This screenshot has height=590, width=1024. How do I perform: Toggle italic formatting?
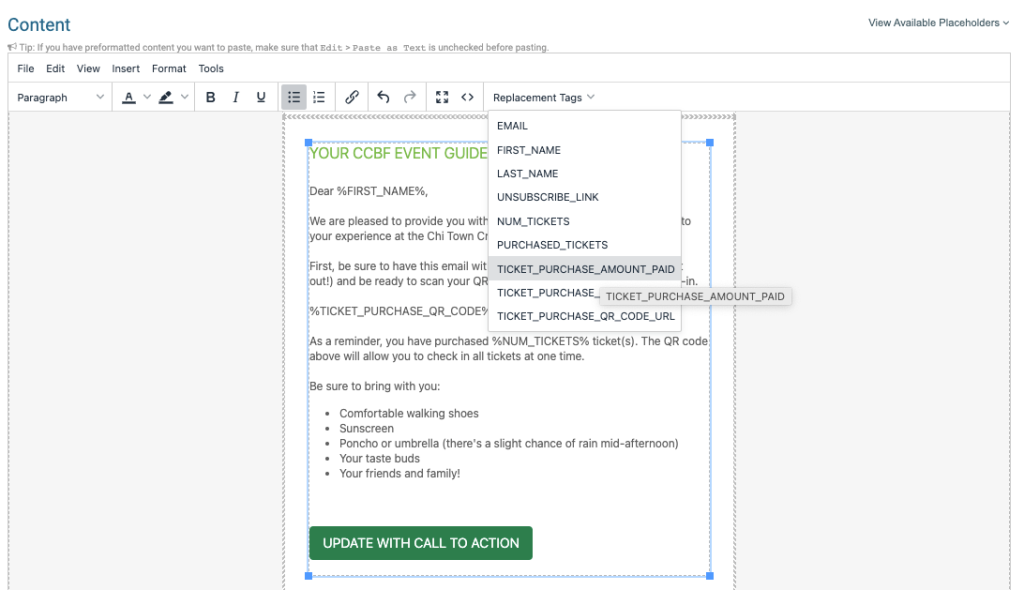pyautogui.click(x=235, y=97)
